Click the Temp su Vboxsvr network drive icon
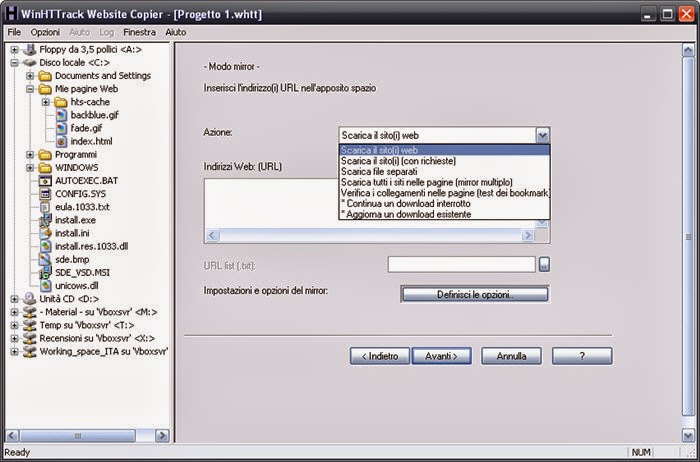This screenshot has width=700, height=462. pyautogui.click(x=29, y=325)
